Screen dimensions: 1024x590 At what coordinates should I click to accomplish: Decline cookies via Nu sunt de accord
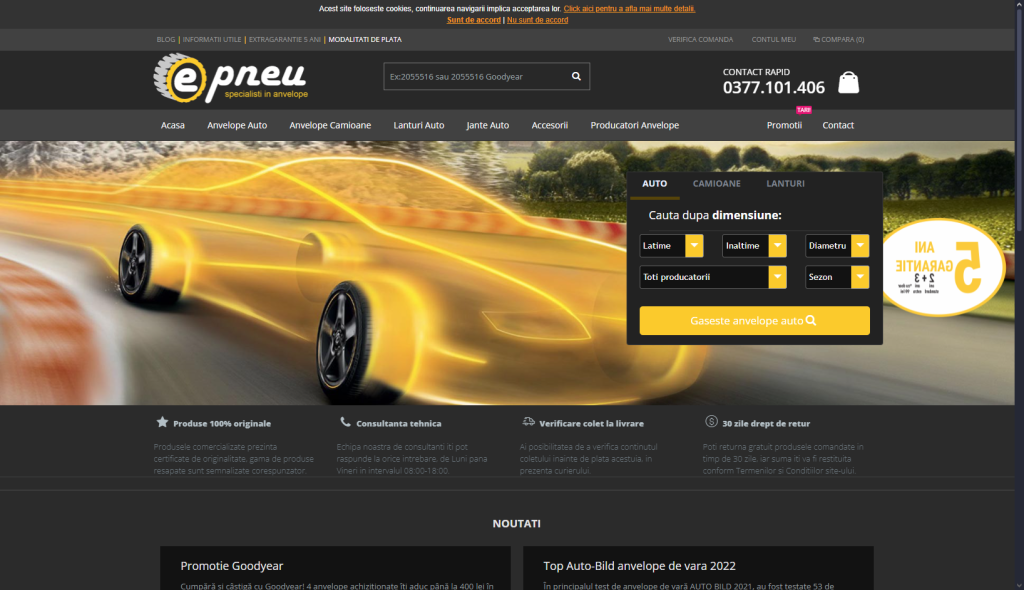point(537,20)
